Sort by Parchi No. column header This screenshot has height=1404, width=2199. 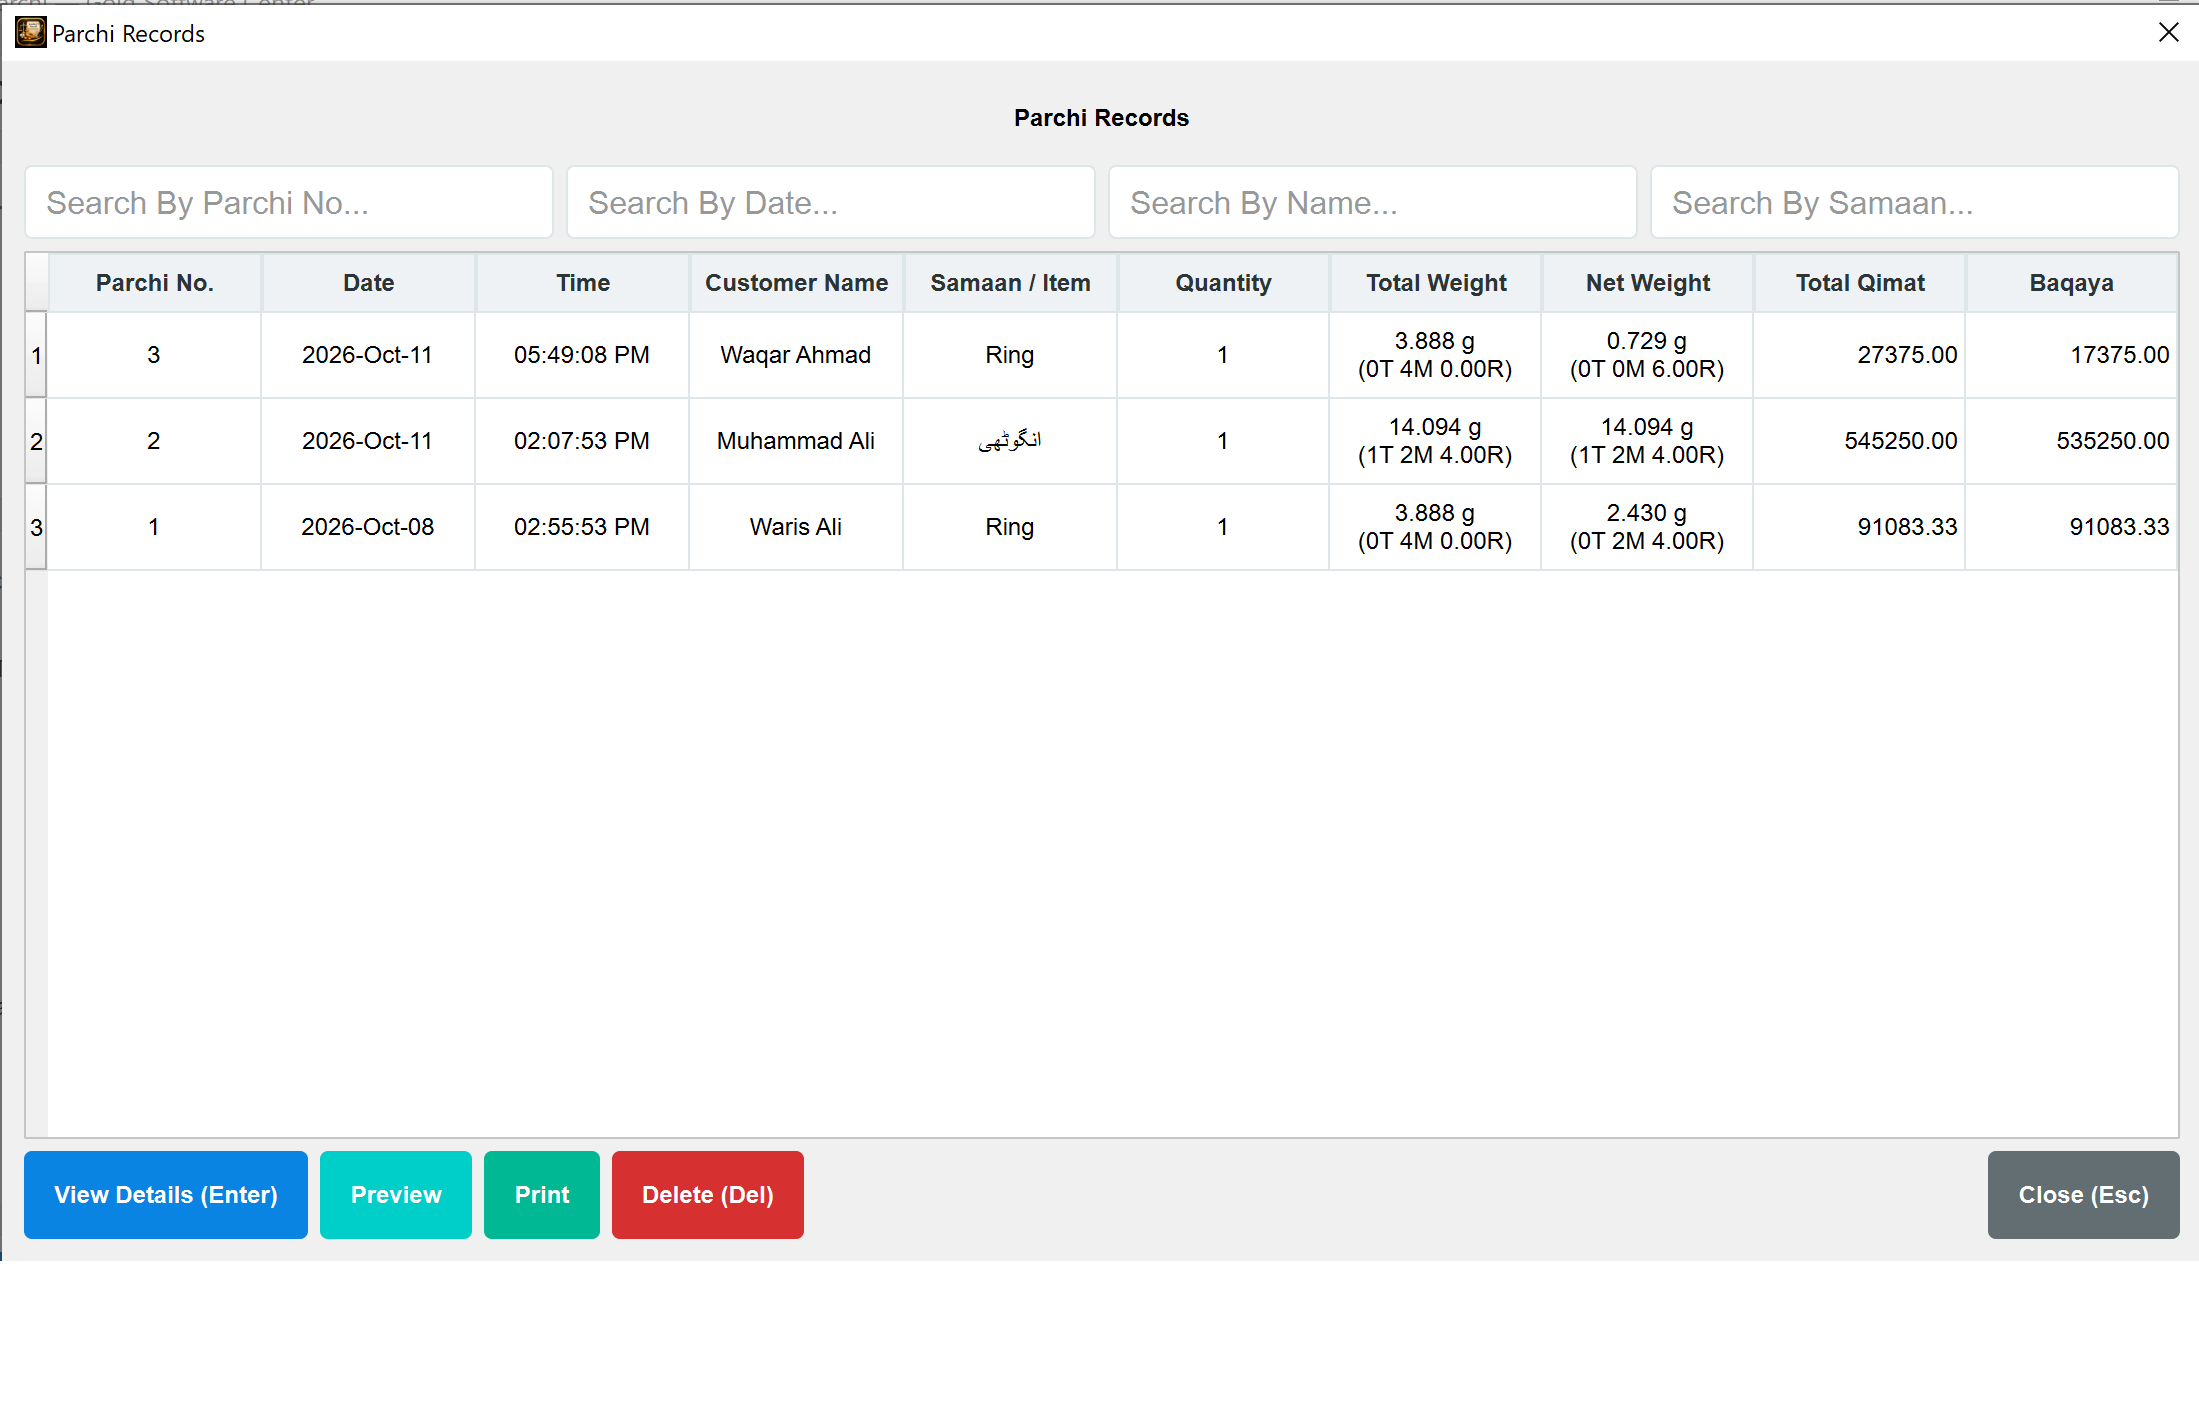point(155,283)
